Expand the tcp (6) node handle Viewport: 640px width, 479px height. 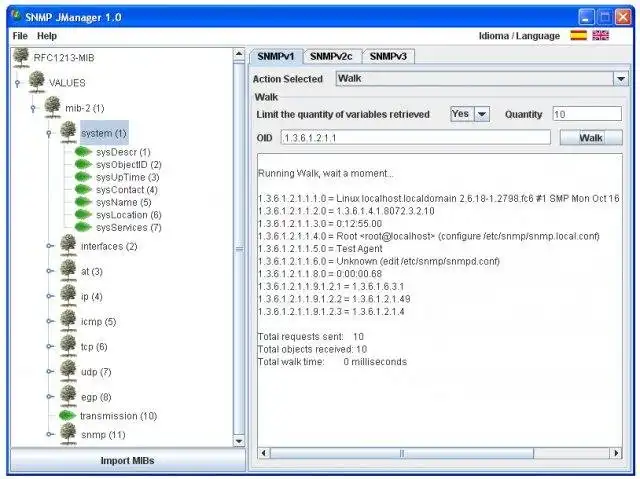pos(49,346)
